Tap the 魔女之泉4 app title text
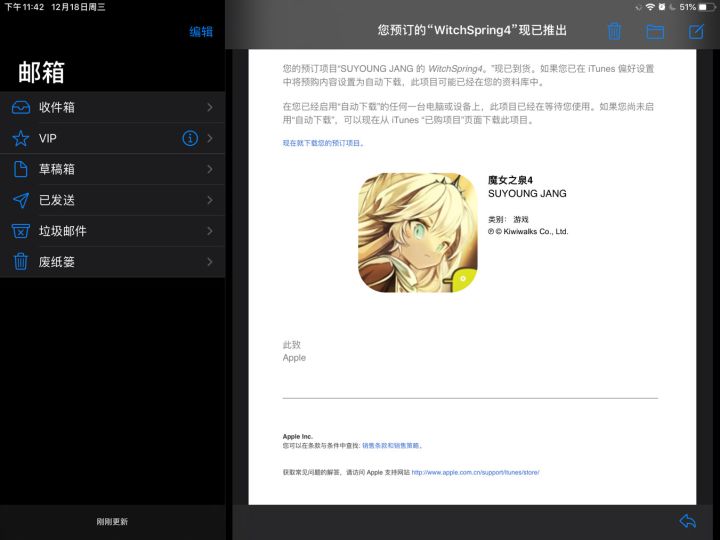The width and height of the screenshot is (720, 540). point(510,180)
